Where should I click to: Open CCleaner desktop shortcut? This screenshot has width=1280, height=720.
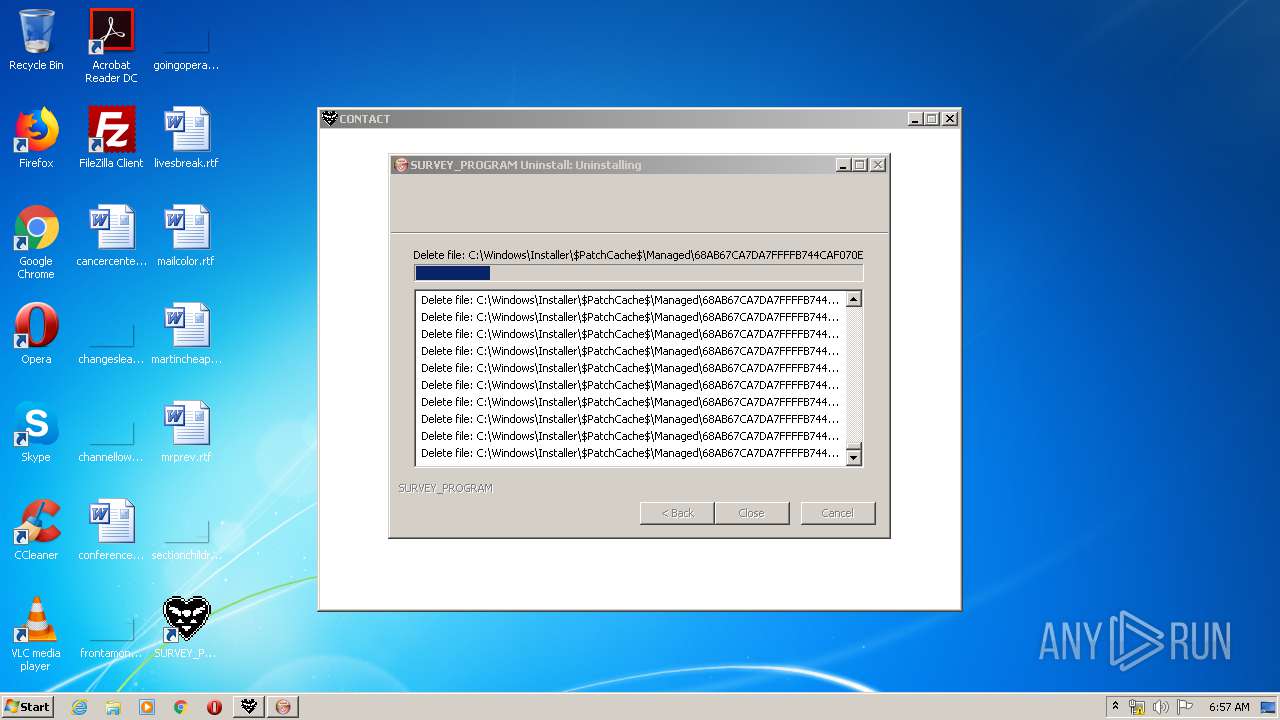(36, 530)
